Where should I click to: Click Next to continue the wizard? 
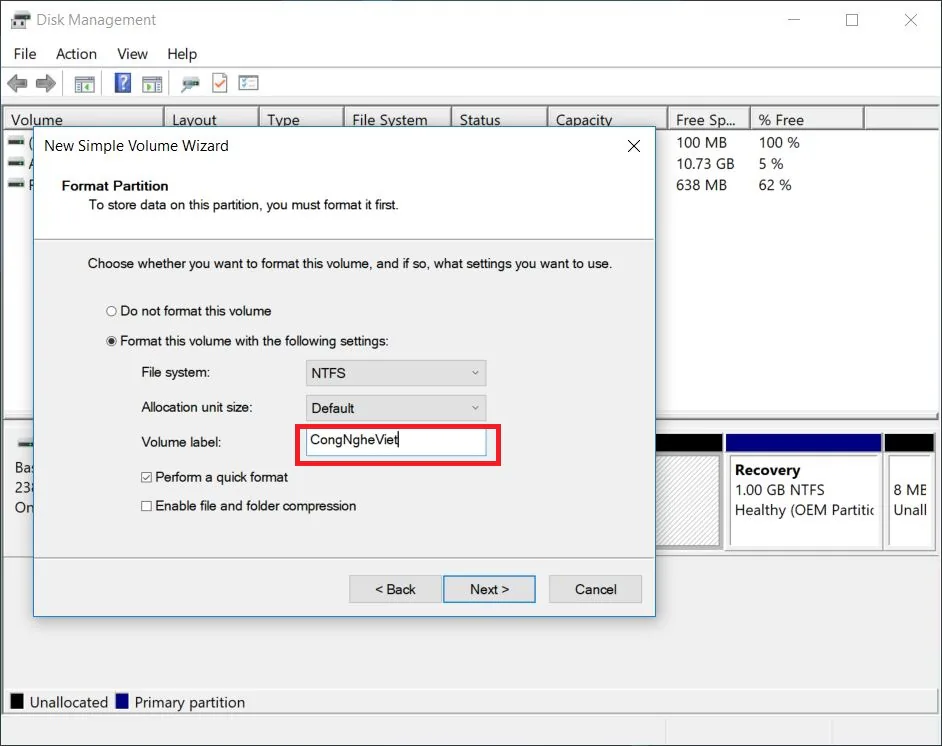[489, 589]
